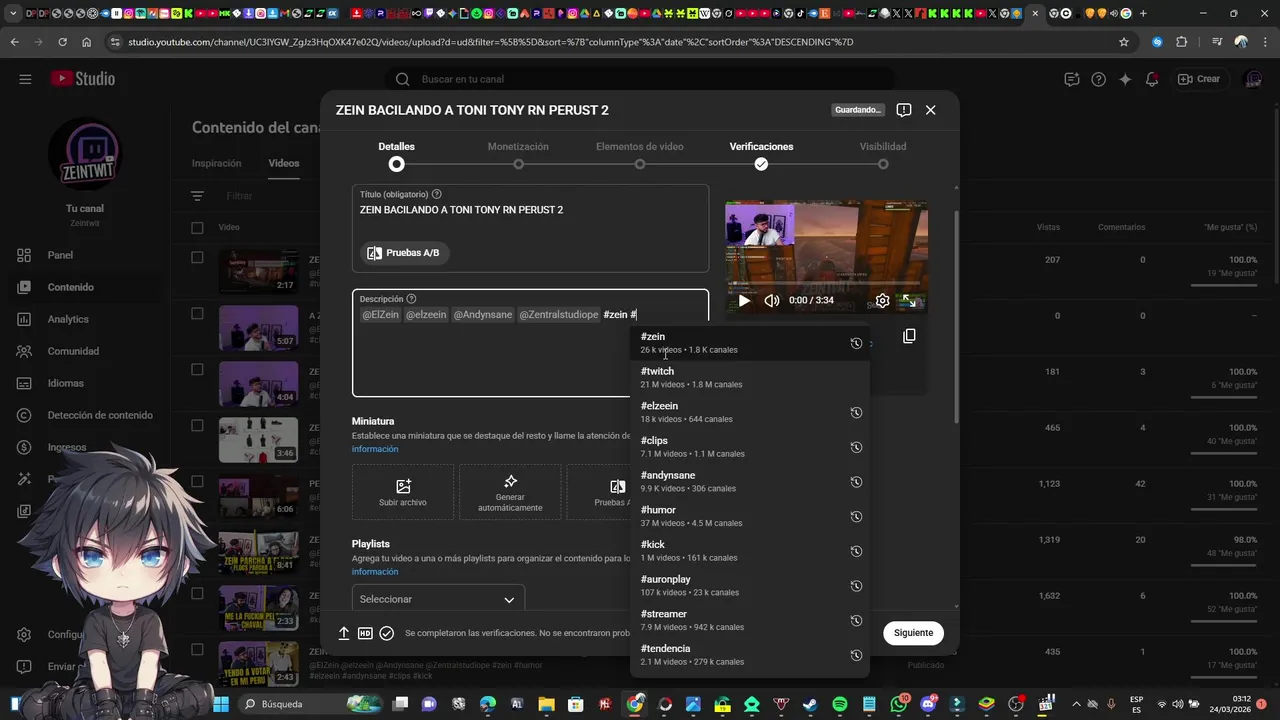Viewport: 1280px width, 720px height.
Task: Select the #streamer hashtag suggestion
Action: (x=750, y=620)
